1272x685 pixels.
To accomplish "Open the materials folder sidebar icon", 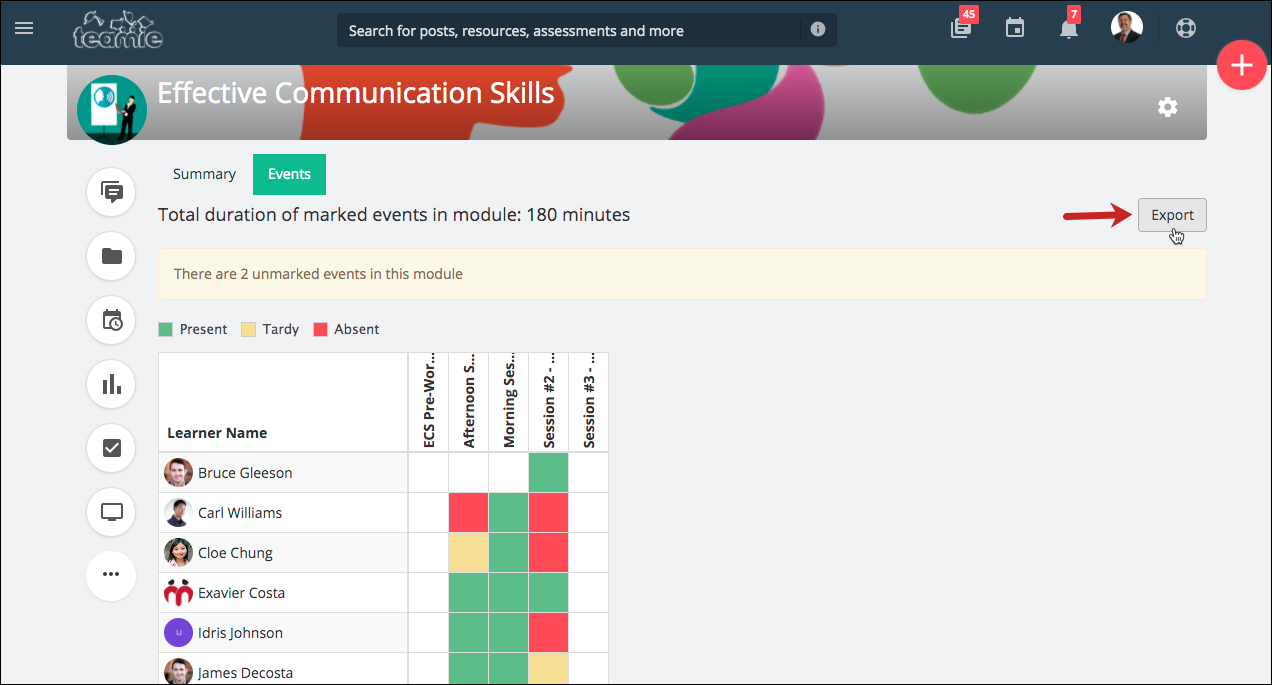I will [112, 256].
